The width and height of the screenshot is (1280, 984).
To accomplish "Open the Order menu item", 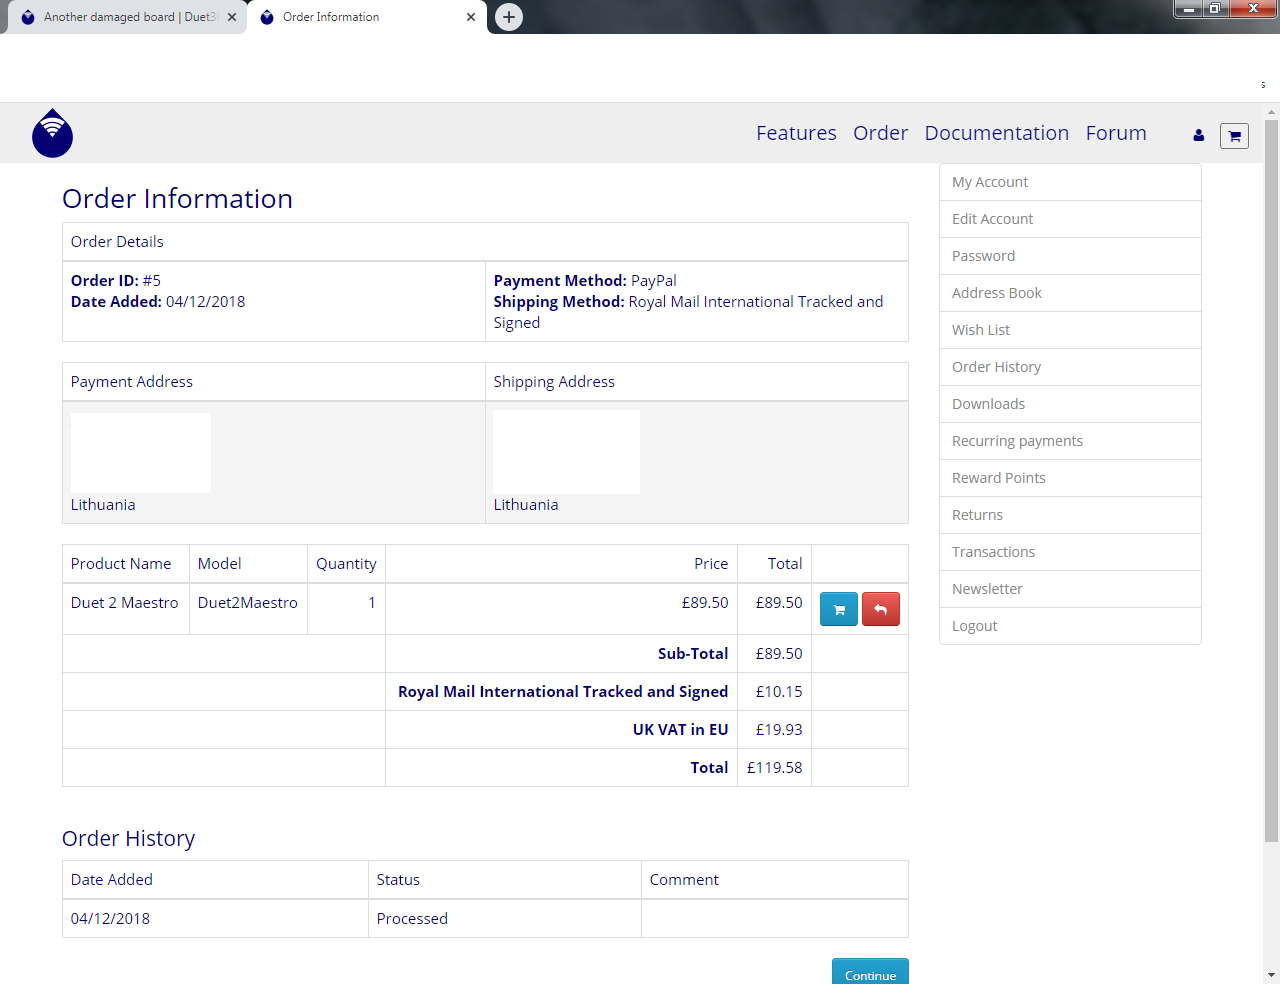I will pos(880,133).
